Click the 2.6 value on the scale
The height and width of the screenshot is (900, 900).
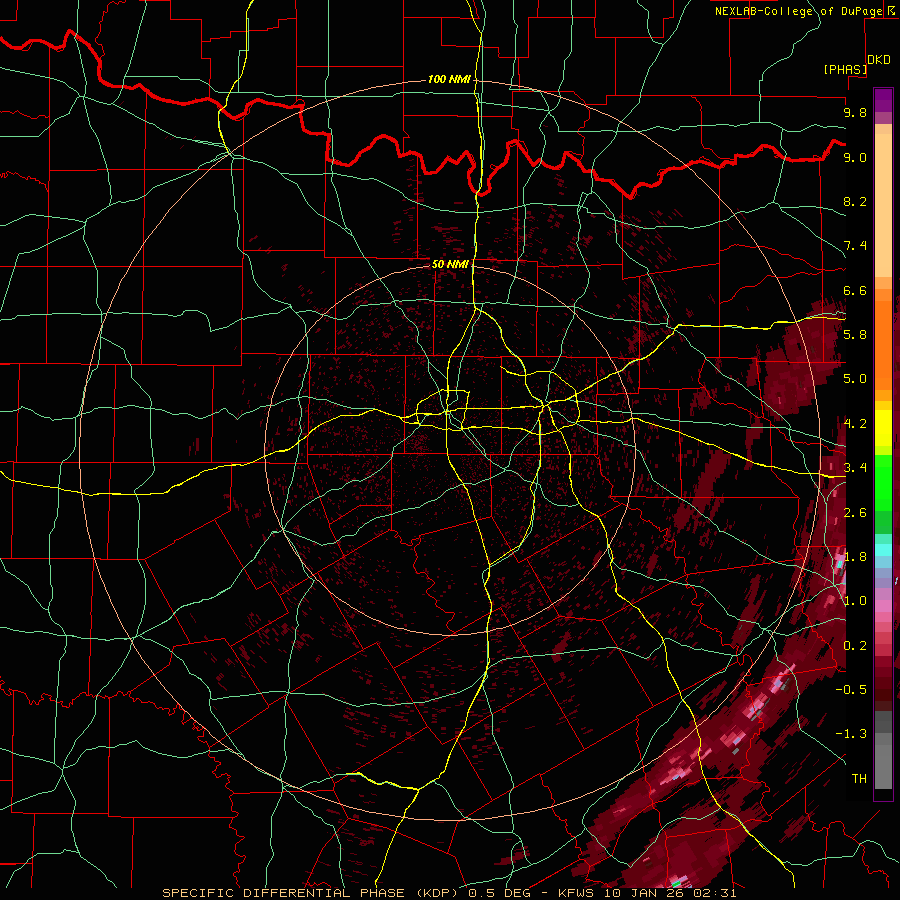coord(855,512)
